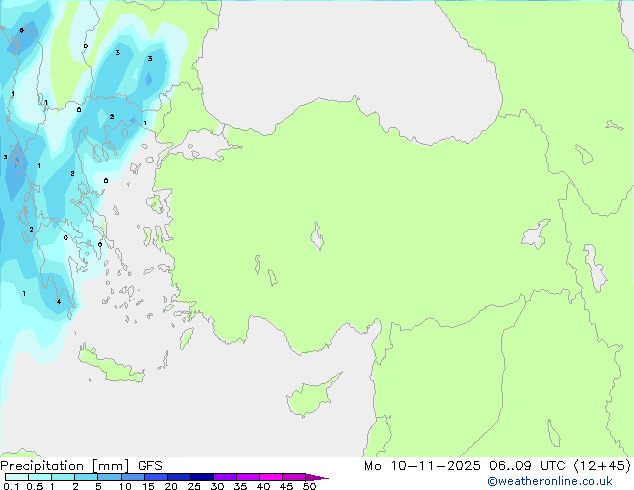Click the 'GFS' model label
The width and height of the screenshot is (634, 490).
[150, 466]
